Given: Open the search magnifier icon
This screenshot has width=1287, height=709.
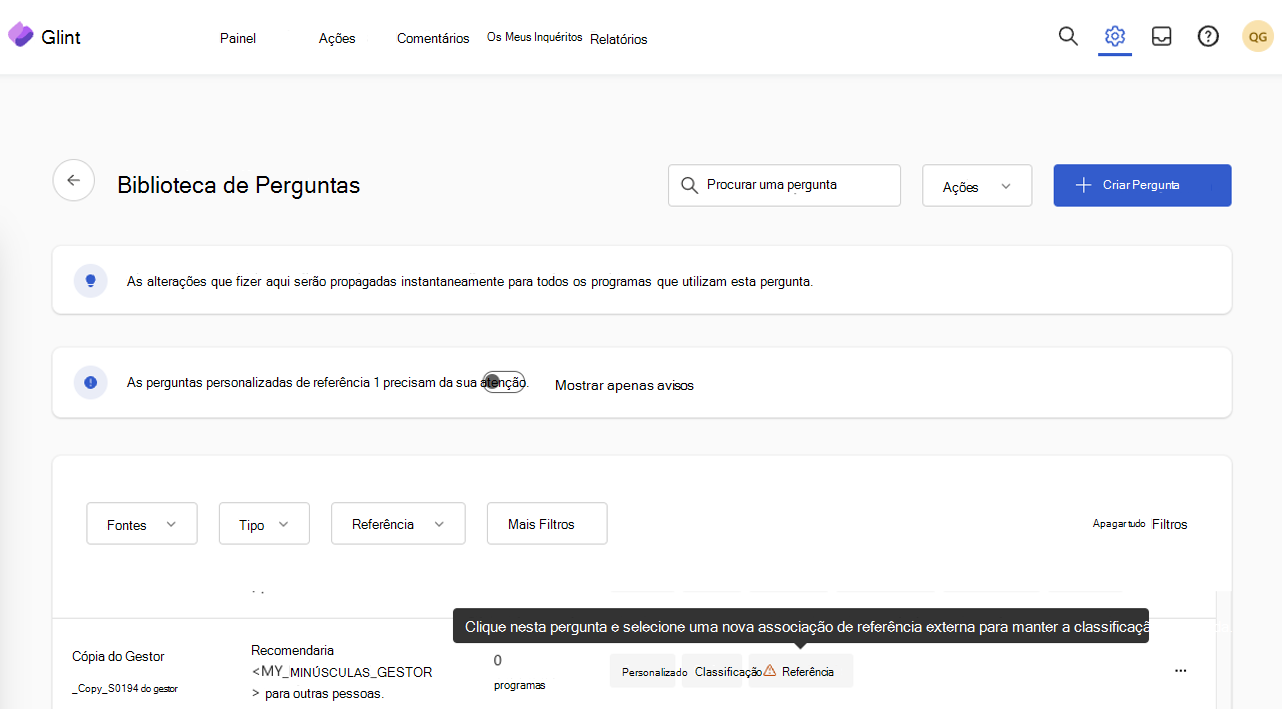Looking at the screenshot, I should (x=1068, y=35).
